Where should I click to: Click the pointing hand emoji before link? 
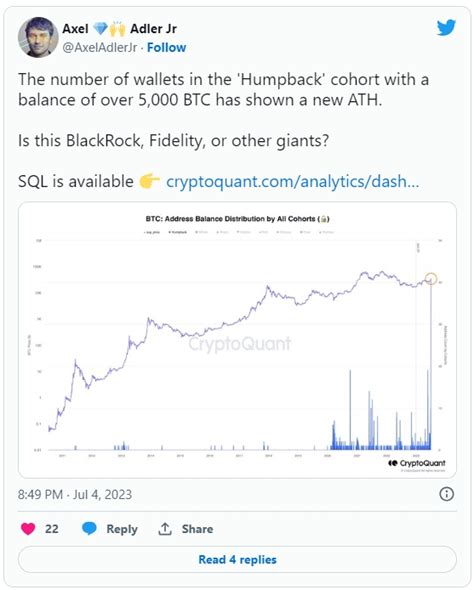[149, 181]
